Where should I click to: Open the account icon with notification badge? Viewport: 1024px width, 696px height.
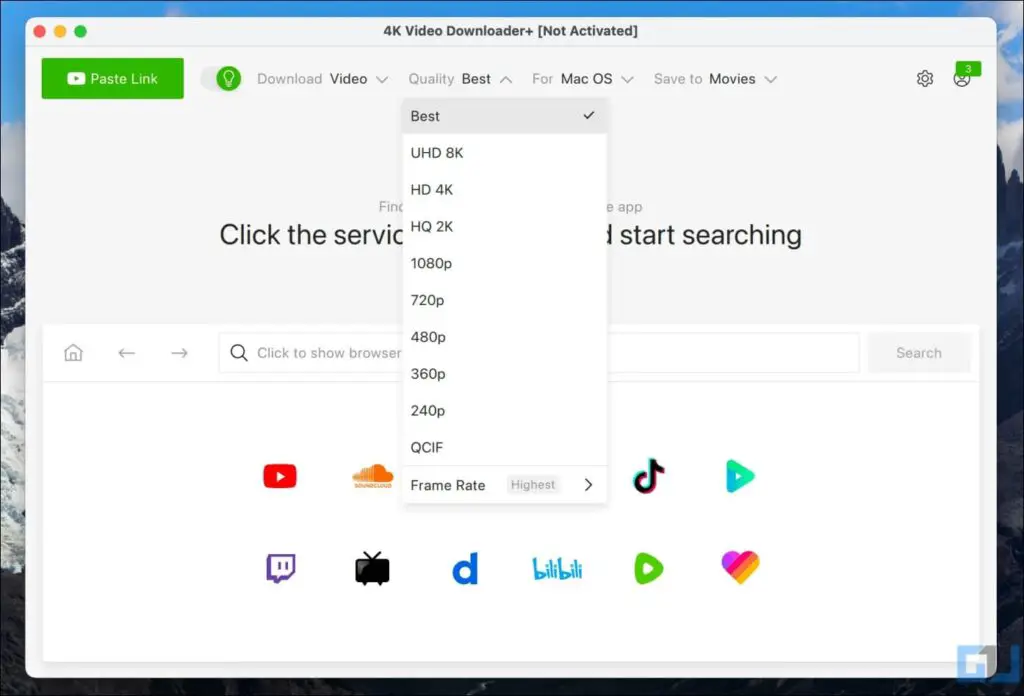click(963, 78)
